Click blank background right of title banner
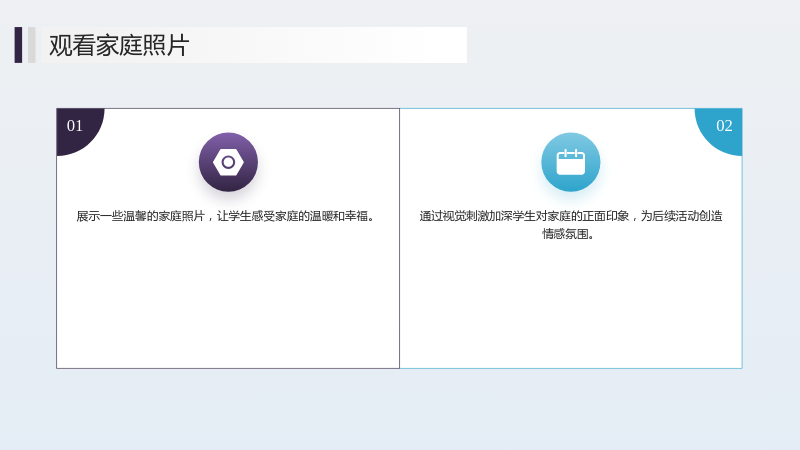 click(x=633, y=45)
